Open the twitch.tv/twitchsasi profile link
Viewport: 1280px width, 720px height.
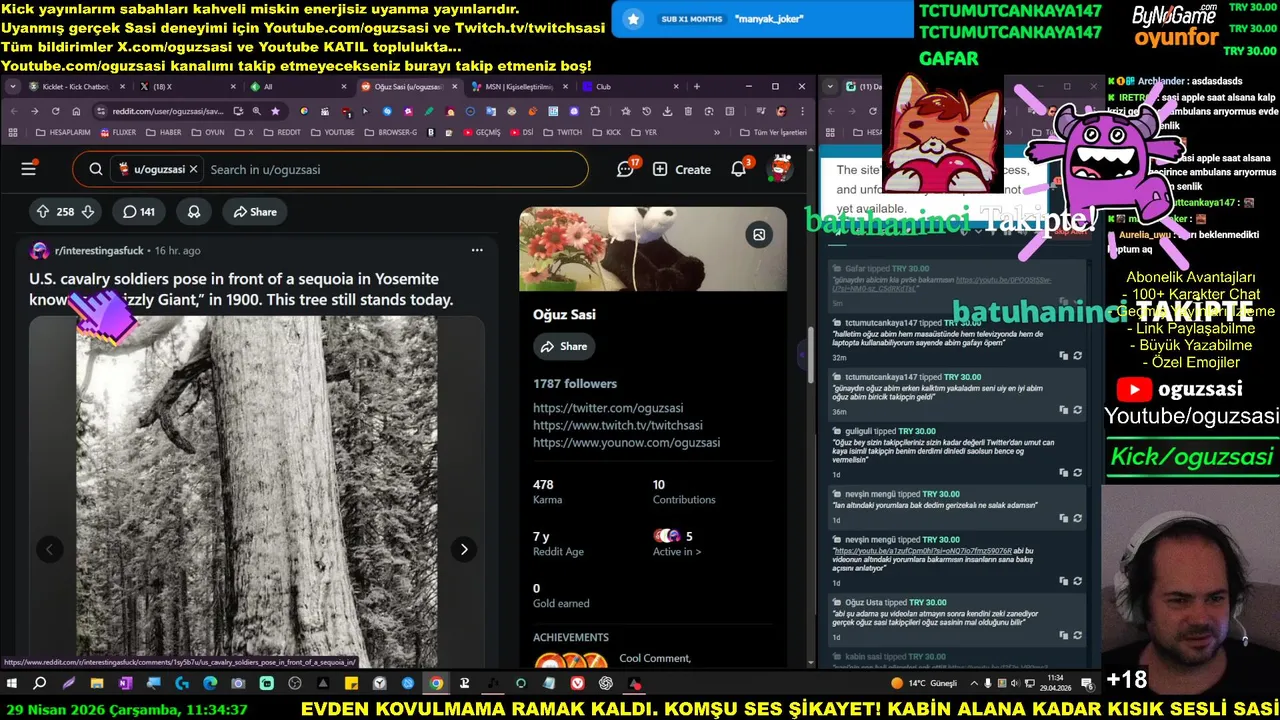point(618,425)
